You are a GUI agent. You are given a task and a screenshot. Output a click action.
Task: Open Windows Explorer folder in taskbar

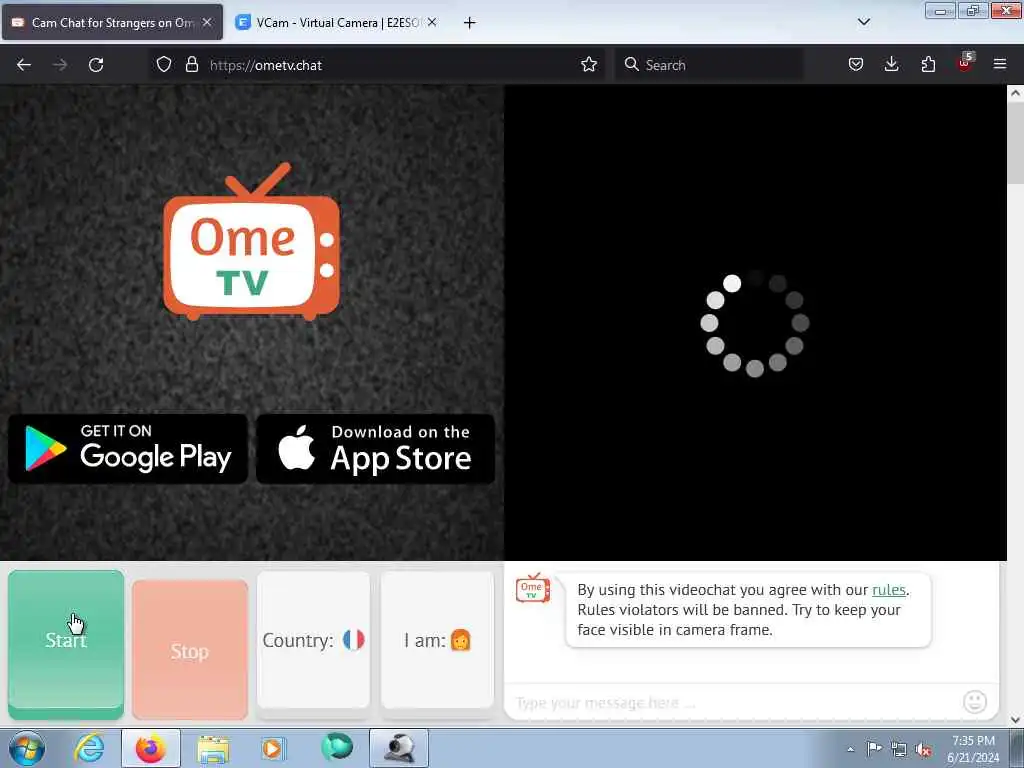(x=213, y=748)
